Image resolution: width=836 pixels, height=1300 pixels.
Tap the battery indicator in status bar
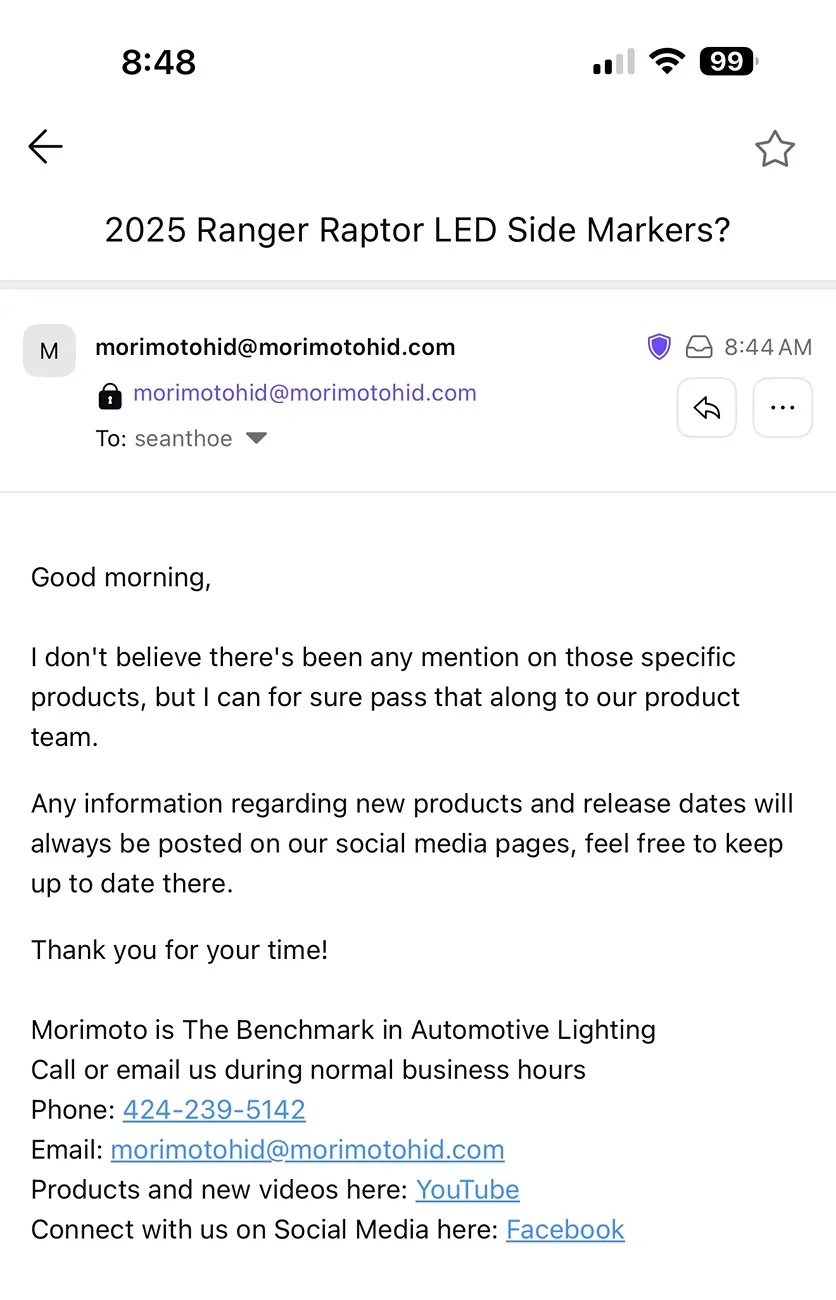click(729, 62)
